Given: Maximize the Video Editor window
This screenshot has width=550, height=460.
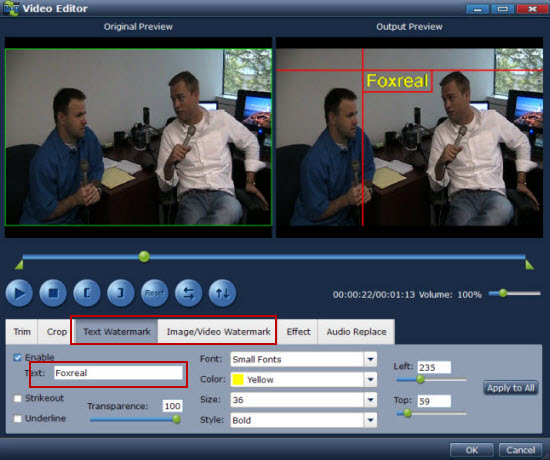Looking at the screenshot, I should point(503,9).
